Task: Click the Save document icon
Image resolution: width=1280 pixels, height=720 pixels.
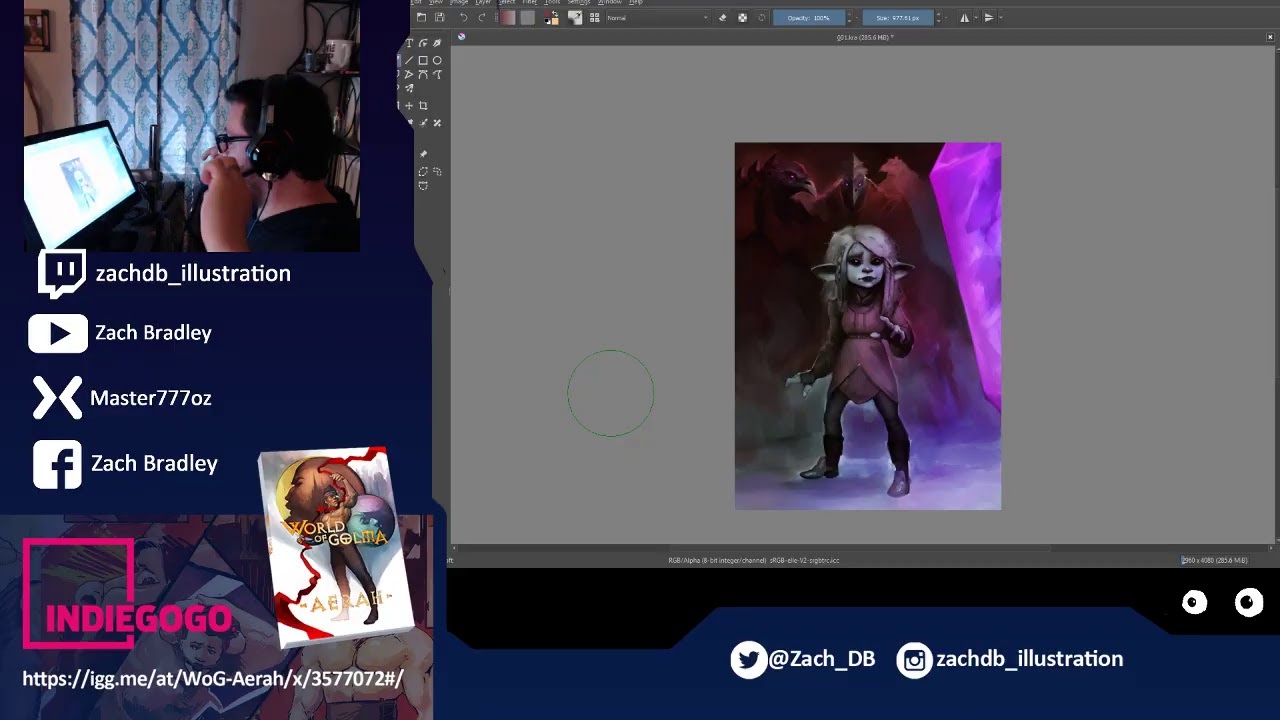Action: pyautogui.click(x=439, y=18)
